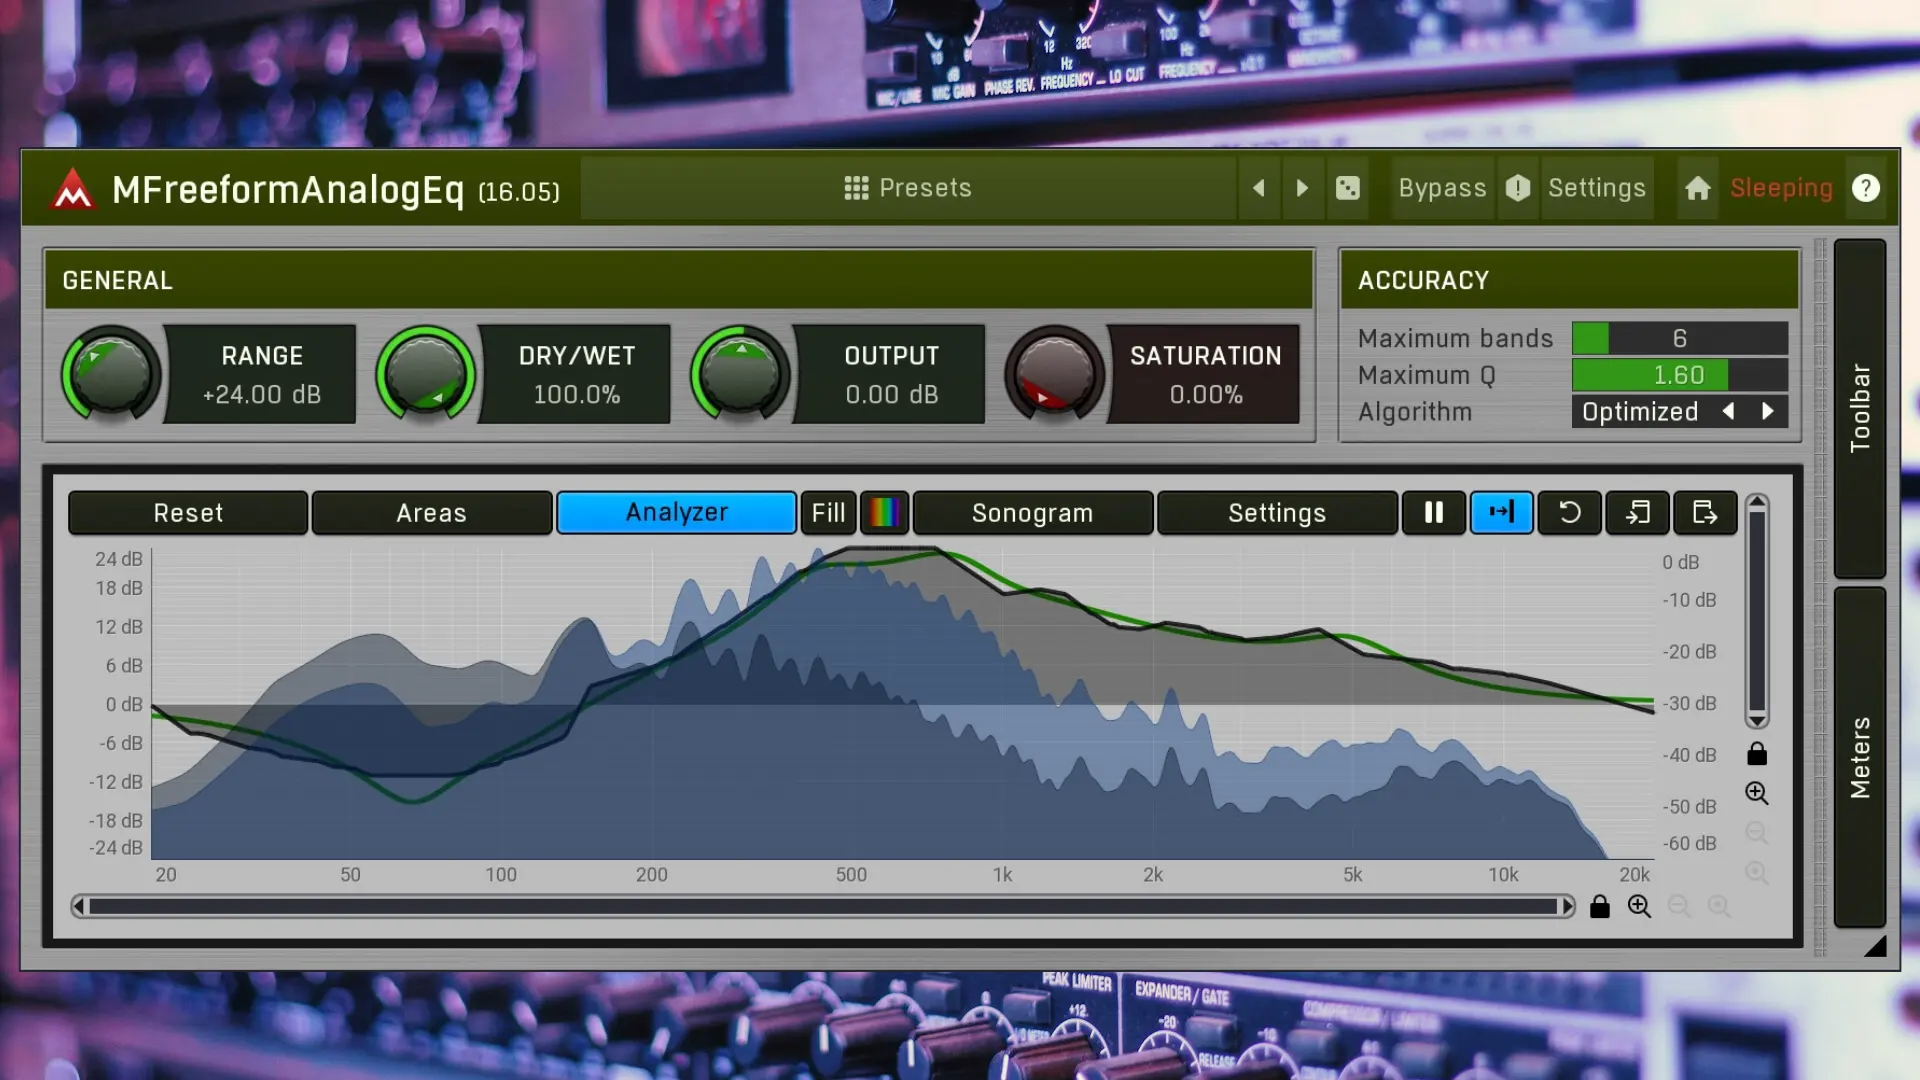1920x1080 pixels.
Task: Toggle the Analyzer button
Action: click(676, 513)
